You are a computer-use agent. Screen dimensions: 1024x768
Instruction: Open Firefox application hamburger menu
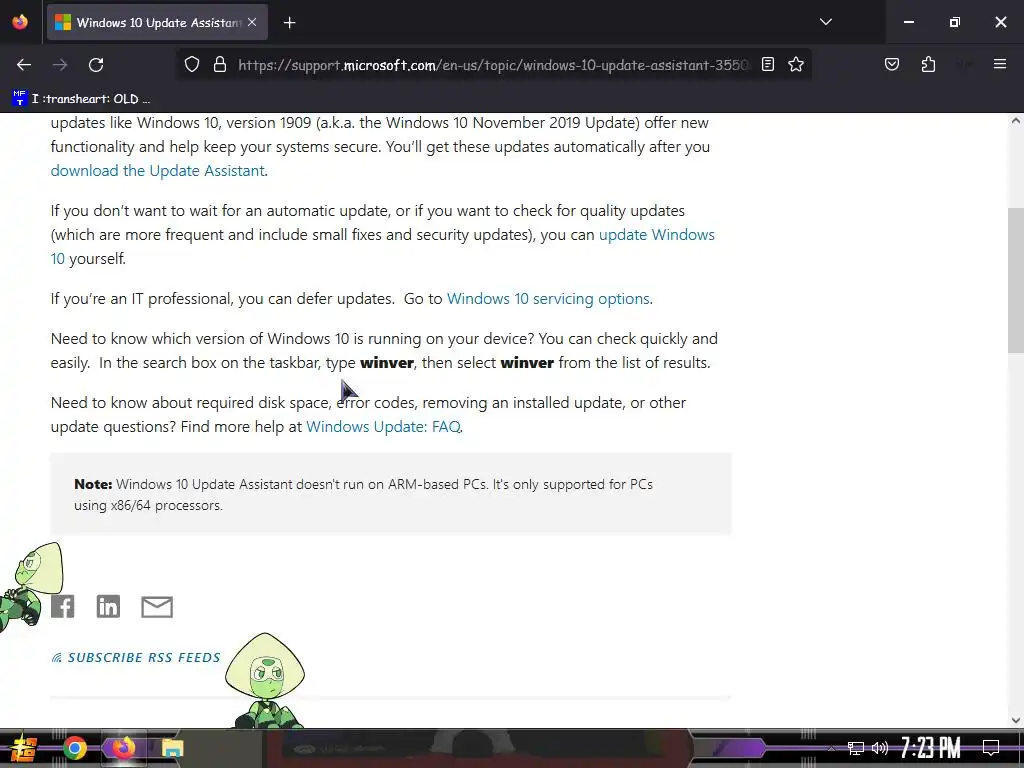click(x=999, y=64)
